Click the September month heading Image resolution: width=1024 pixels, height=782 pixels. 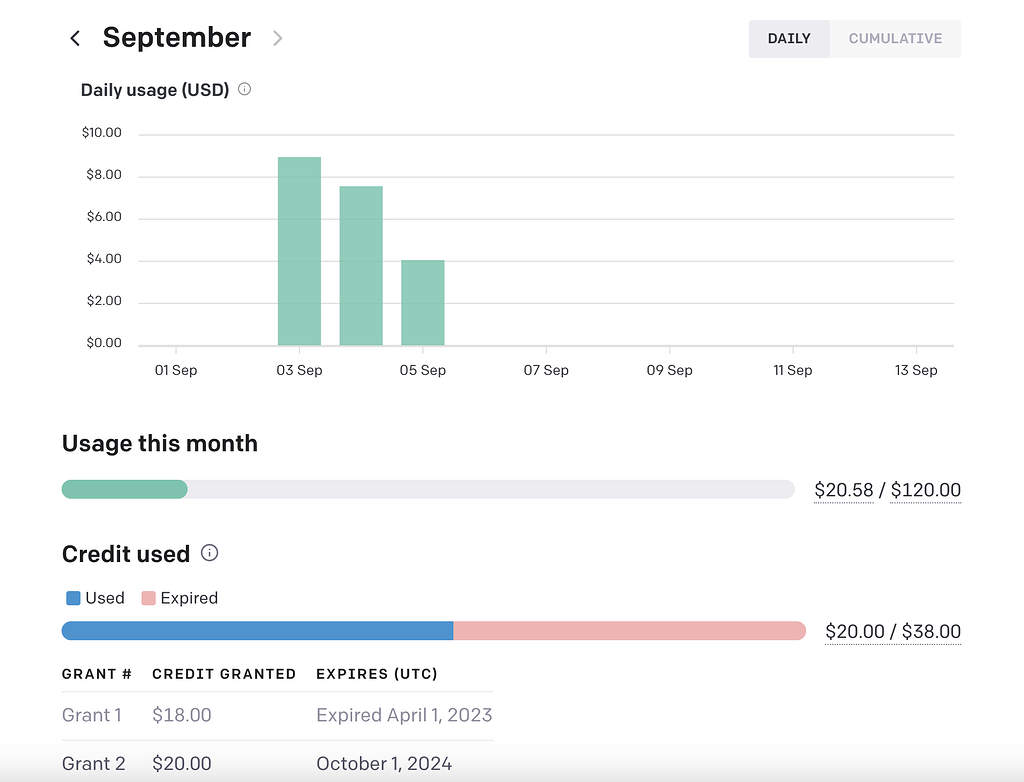pos(176,37)
